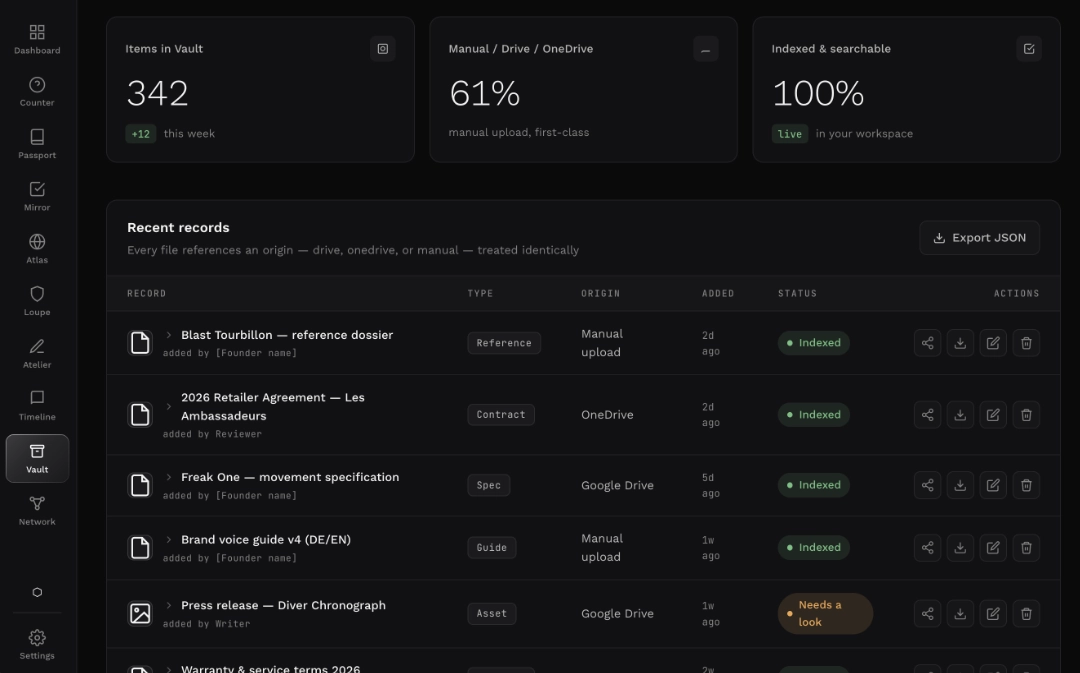1080x673 pixels.
Task: Export records with Export JSON button
Action: pyautogui.click(x=979, y=238)
